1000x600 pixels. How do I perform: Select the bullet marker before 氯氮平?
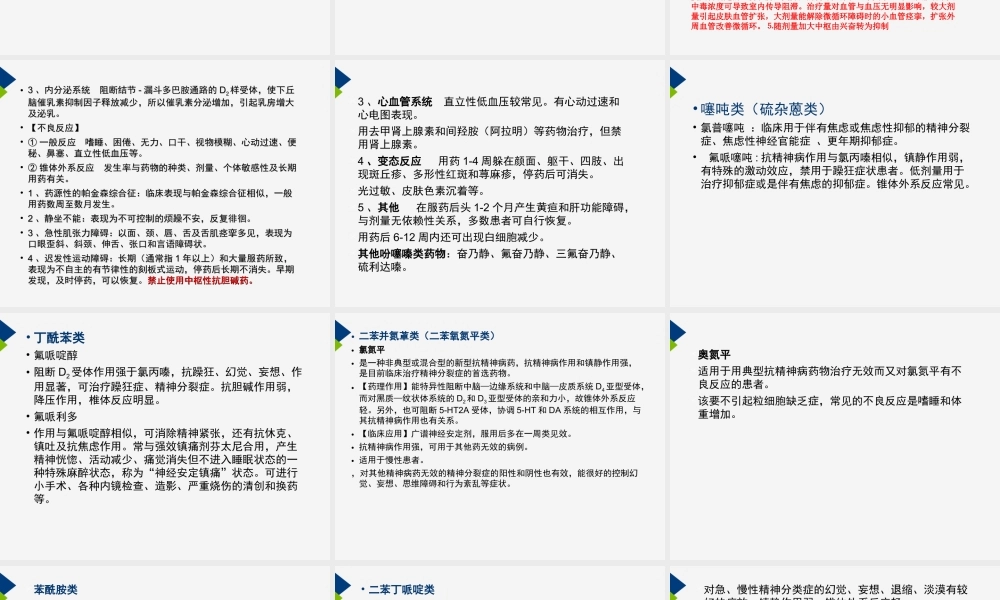tap(352, 348)
